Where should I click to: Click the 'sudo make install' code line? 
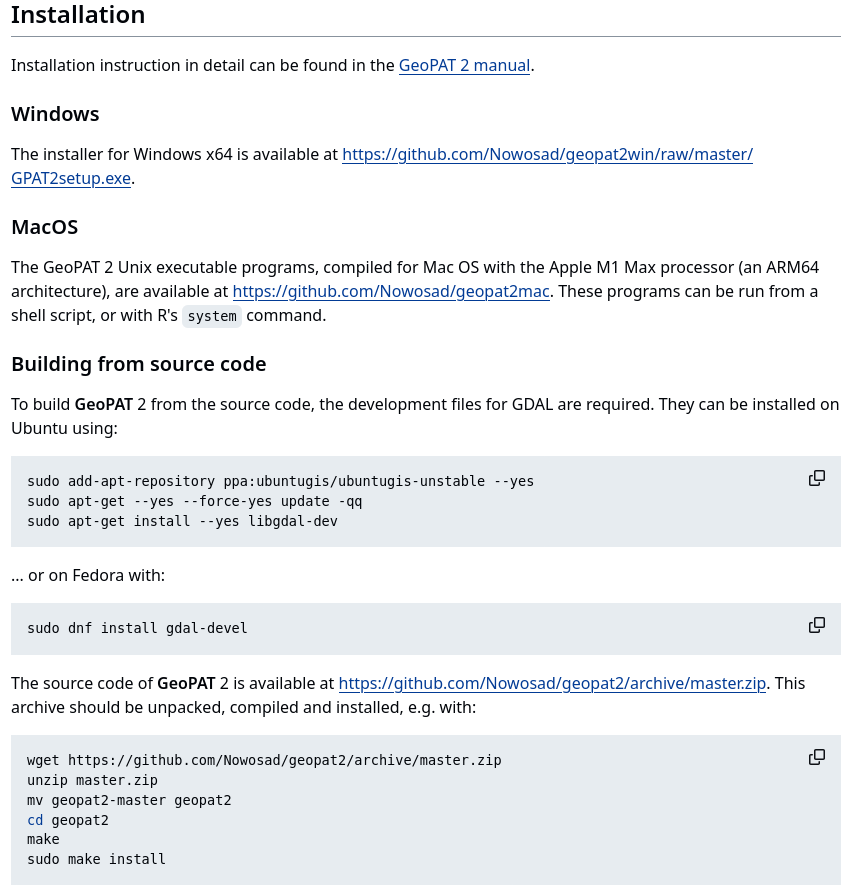(96, 859)
